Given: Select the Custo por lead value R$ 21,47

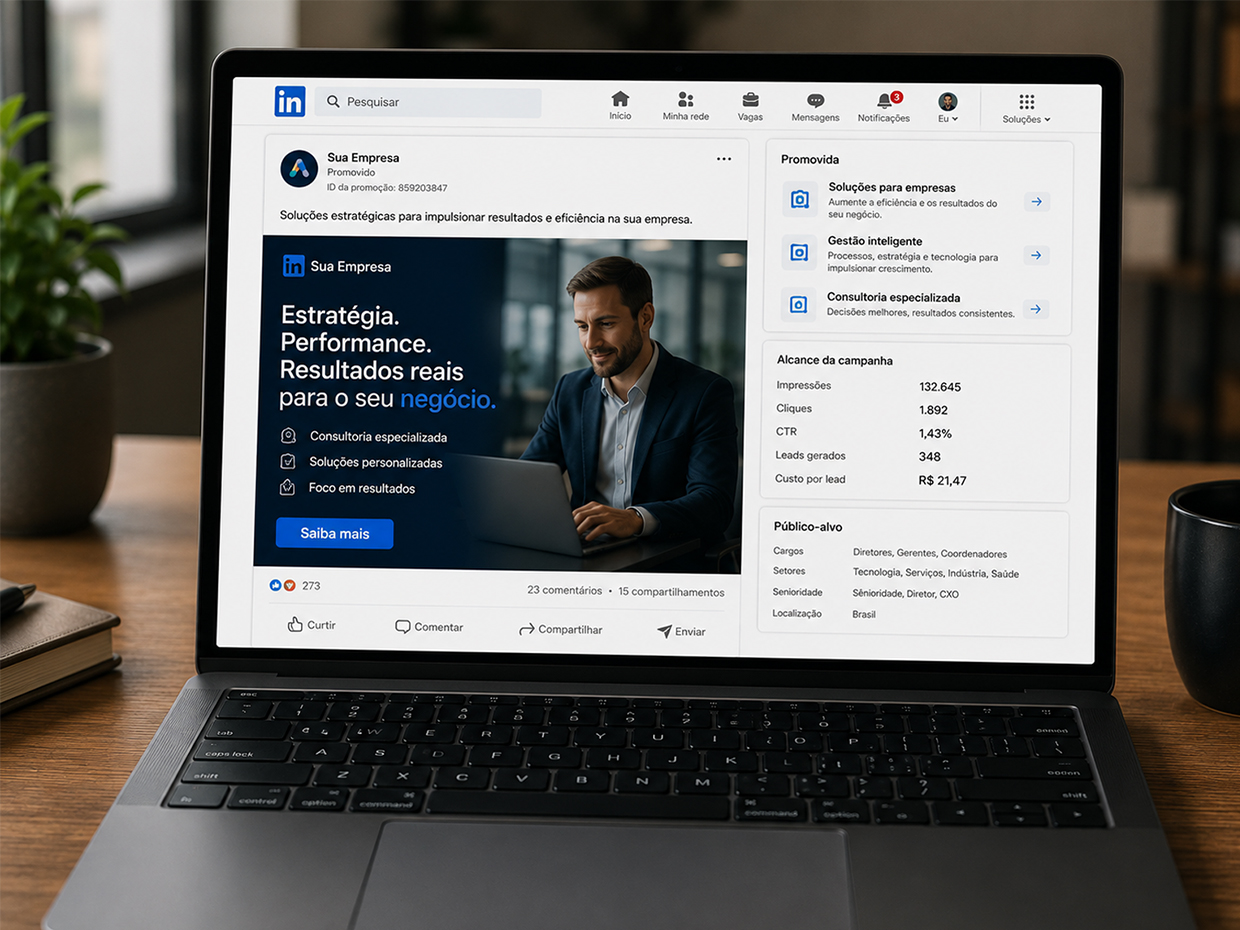Looking at the screenshot, I should 942,480.
